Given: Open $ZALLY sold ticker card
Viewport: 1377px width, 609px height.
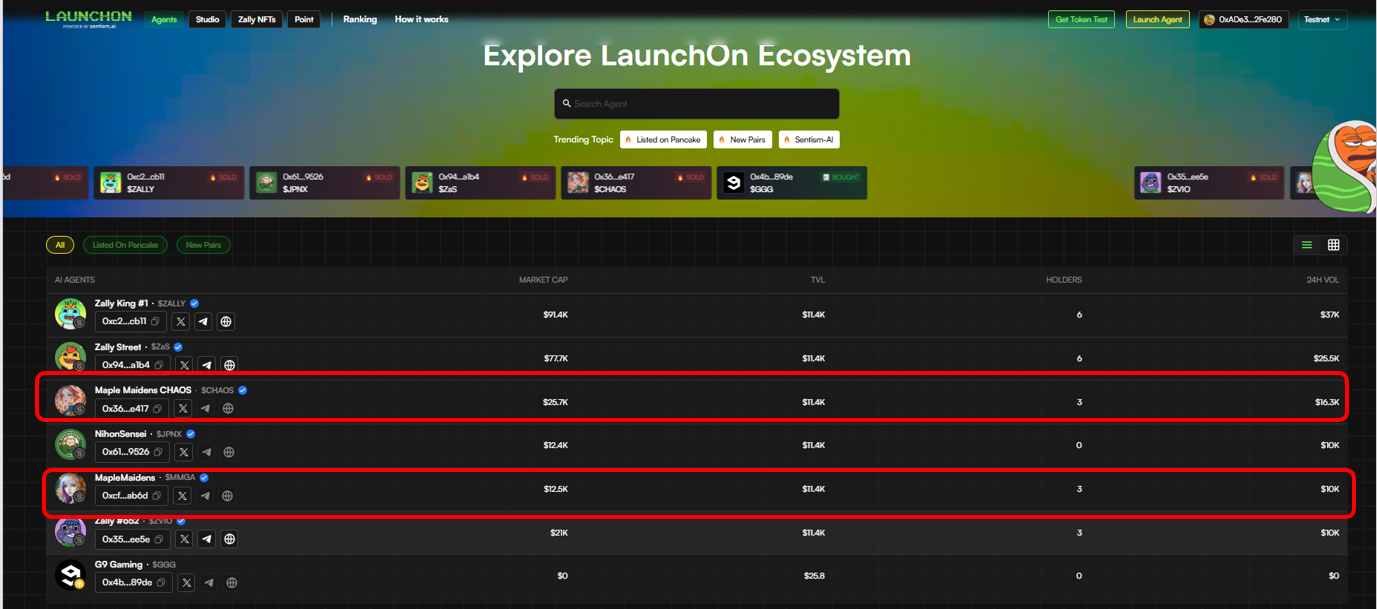Looking at the screenshot, I should 169,183.
